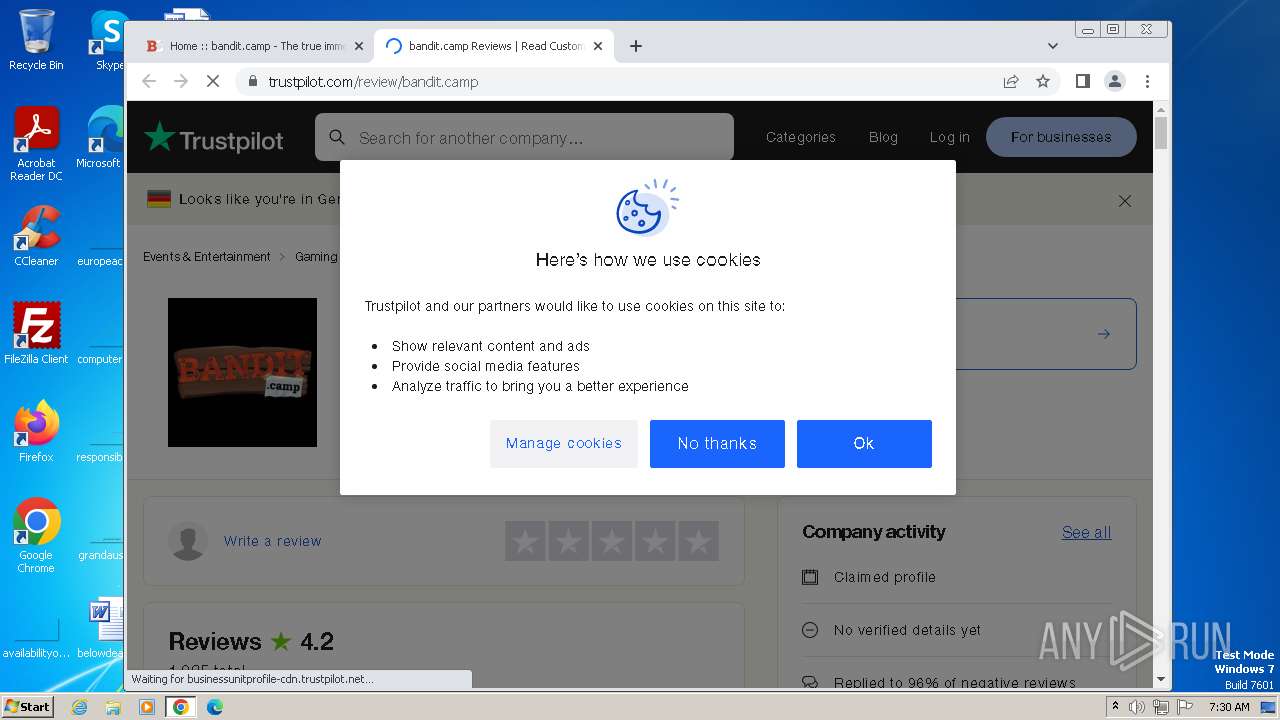The width and height of the screenshot is (1280, 720).
Task: Close the bandit.camp Reviews tab
Action: (x=598, y=46)
